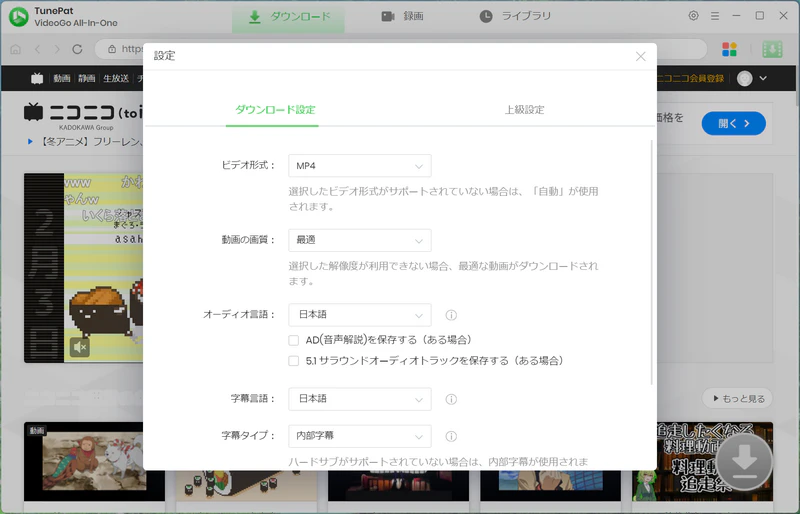Close the 設定 dialog
Image resolution: width=800 pixels, height=514 pixels.
pos(641,56)
